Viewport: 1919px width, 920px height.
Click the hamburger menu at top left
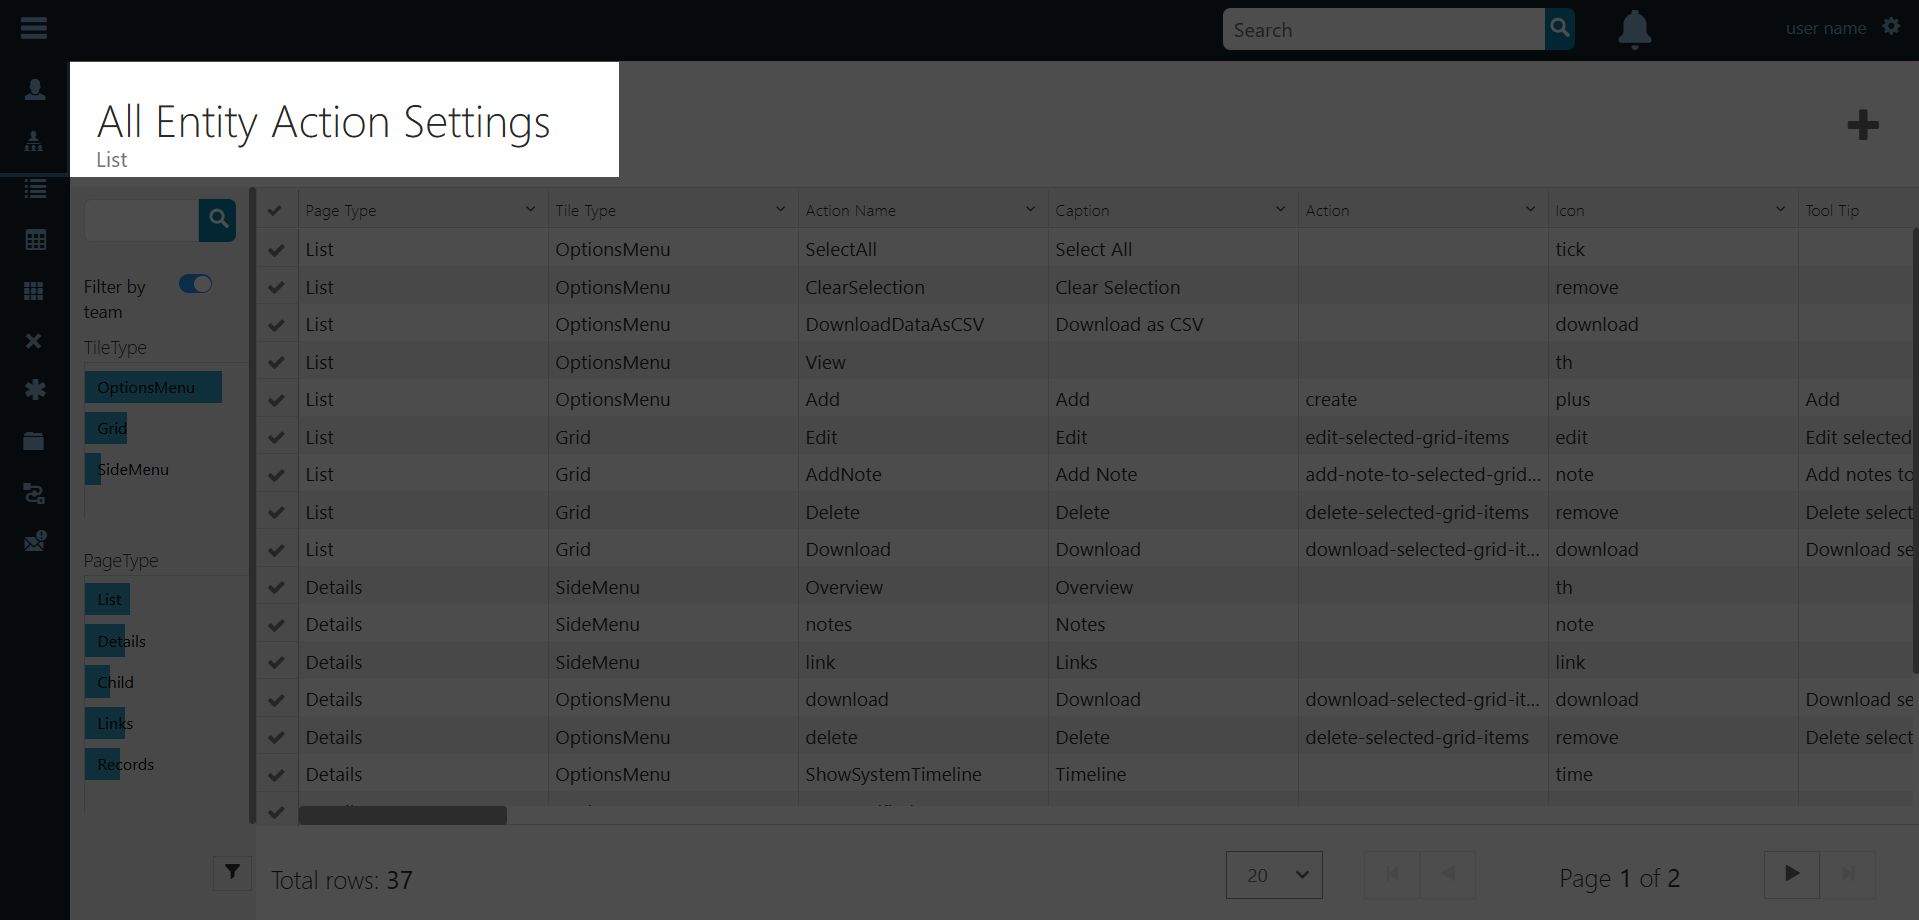tap(33, 27)
